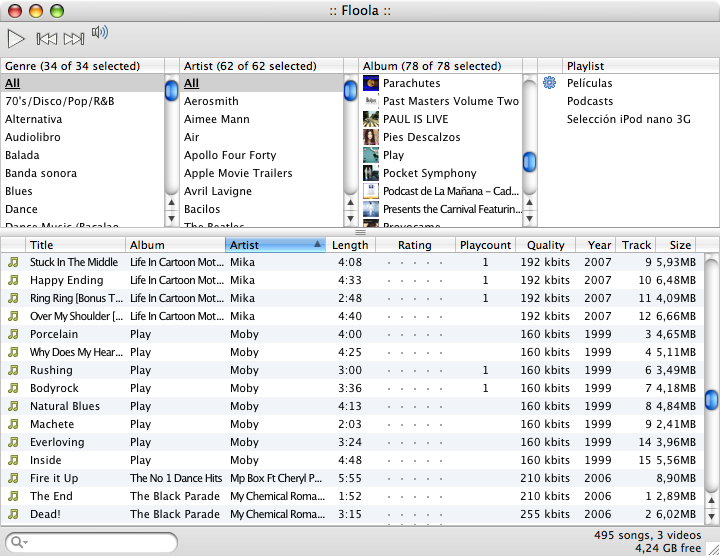Click the note icon beside Everloving
Viewport: 720px width, 556px height.
pyautogui.click(x=13, y=442)
